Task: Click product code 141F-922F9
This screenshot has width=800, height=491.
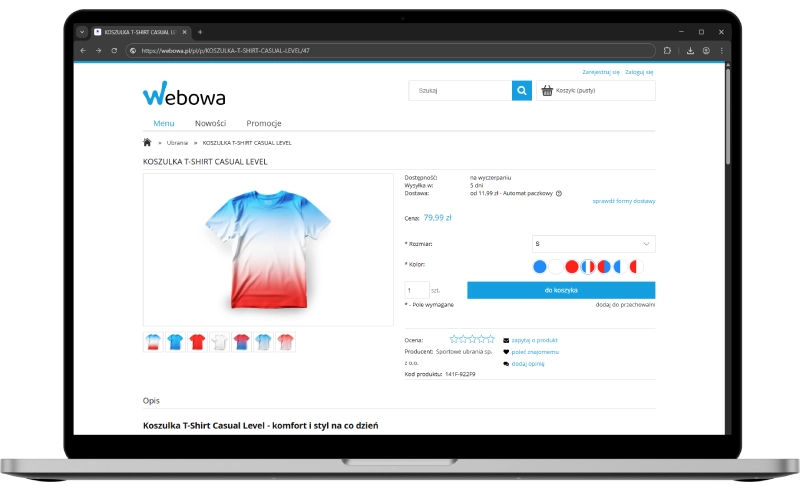Action: click(x=460, y=374)
